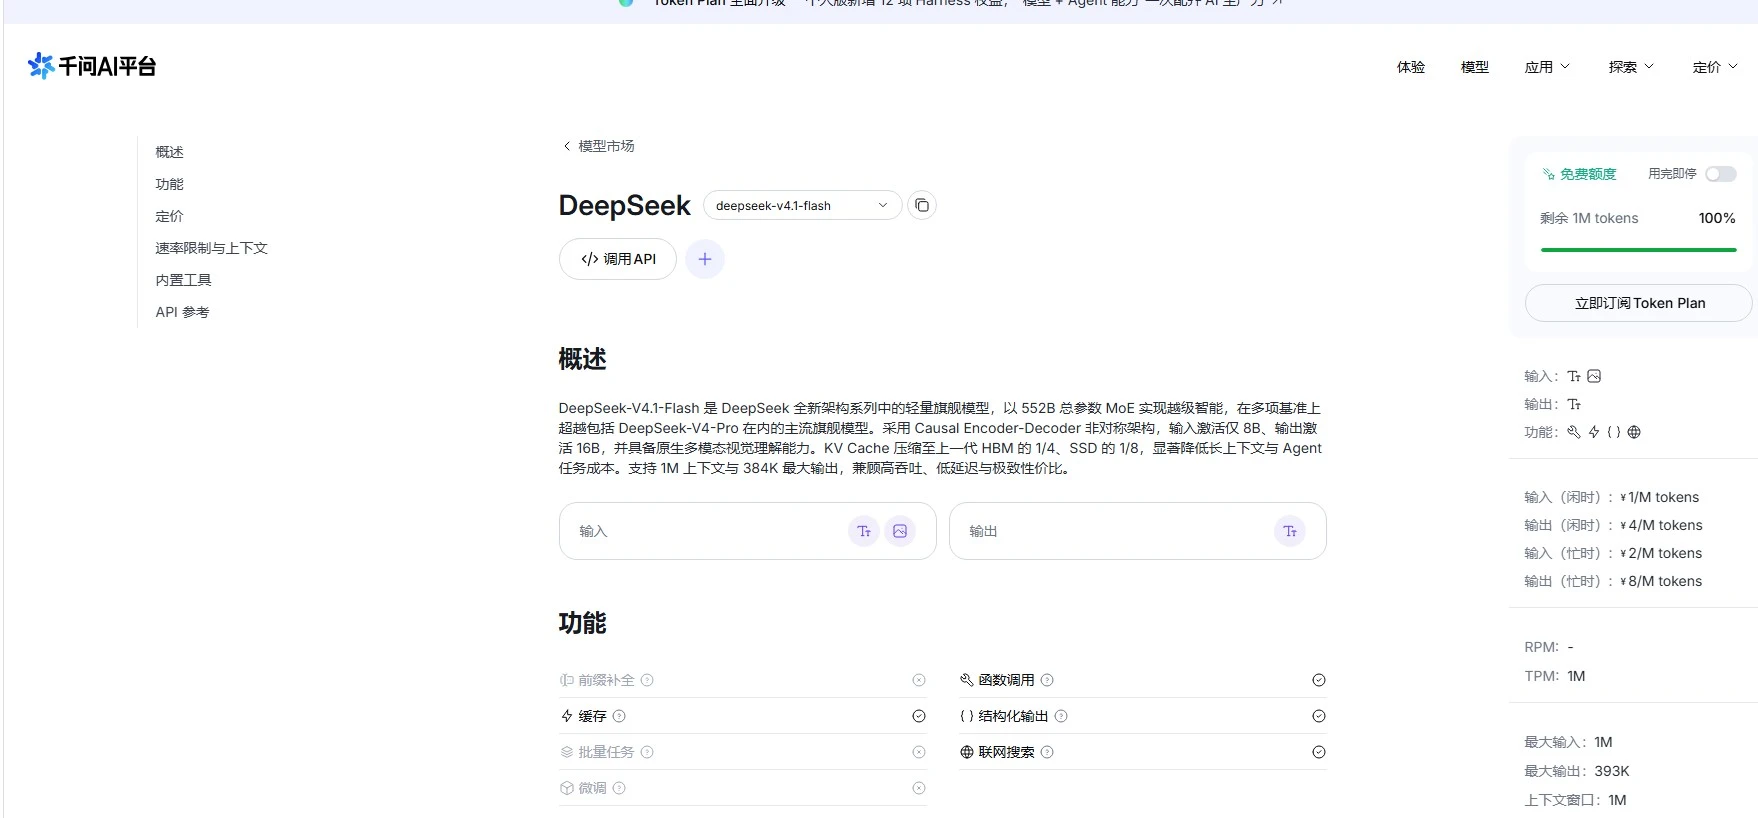Expand the 探索 menu
1758x818 pixels.
[1631, 67]
